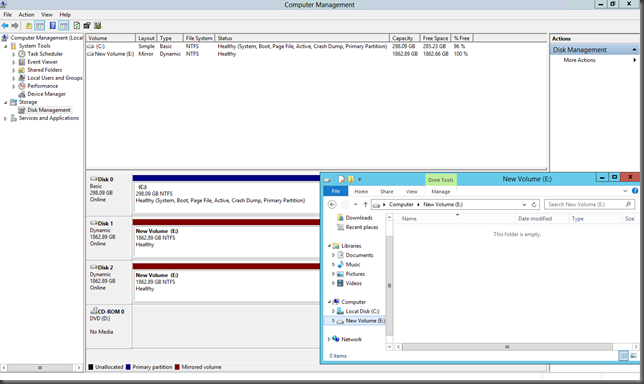This screenshot has height=384, width=644.
Task: Click the Disk 0 (C:) partition block
Action: (x=226, y=194)
